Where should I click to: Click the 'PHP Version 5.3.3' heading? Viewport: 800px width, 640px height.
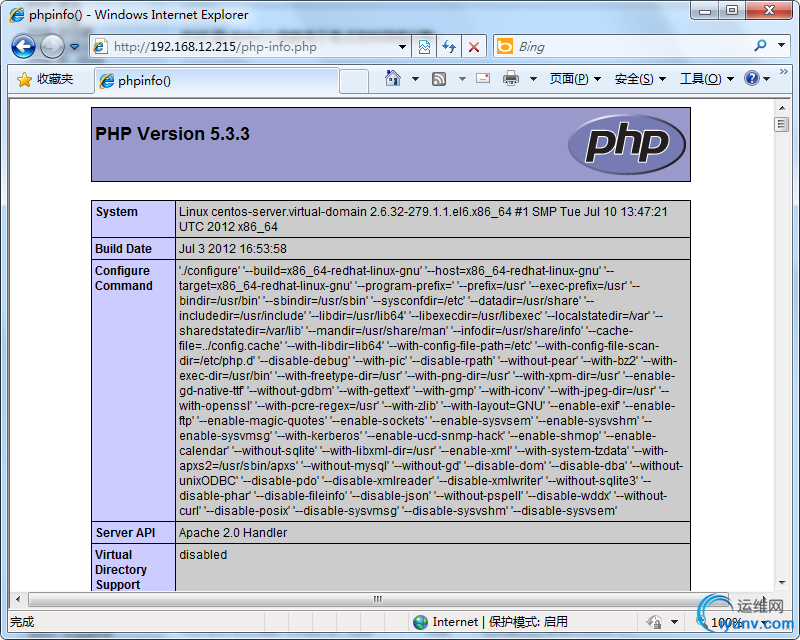point(172,134)
